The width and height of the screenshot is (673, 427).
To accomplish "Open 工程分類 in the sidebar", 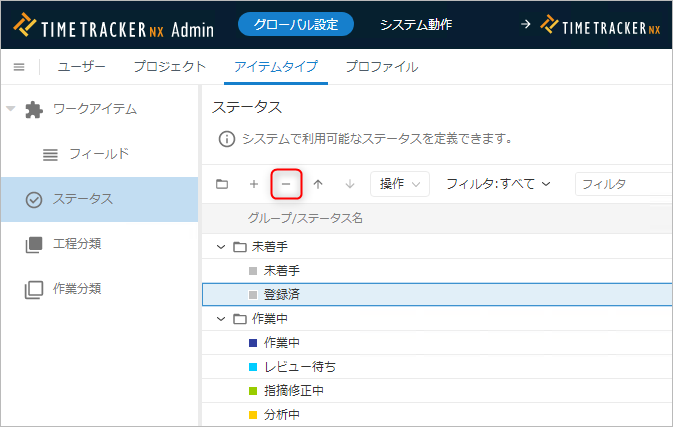I will click(76, 244).
